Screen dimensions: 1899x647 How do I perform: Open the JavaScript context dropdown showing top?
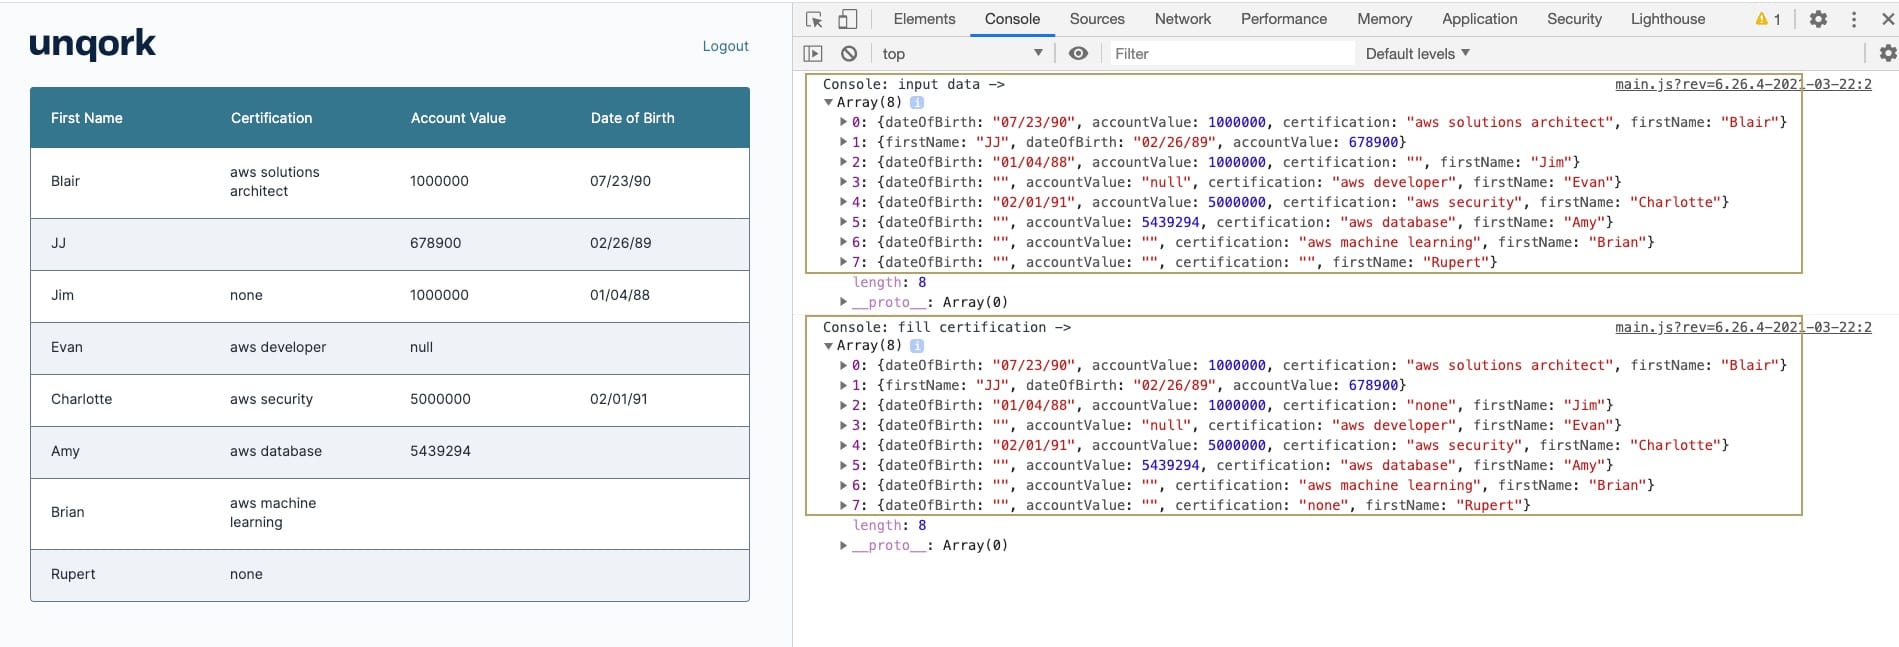click(x=961, y=54)
